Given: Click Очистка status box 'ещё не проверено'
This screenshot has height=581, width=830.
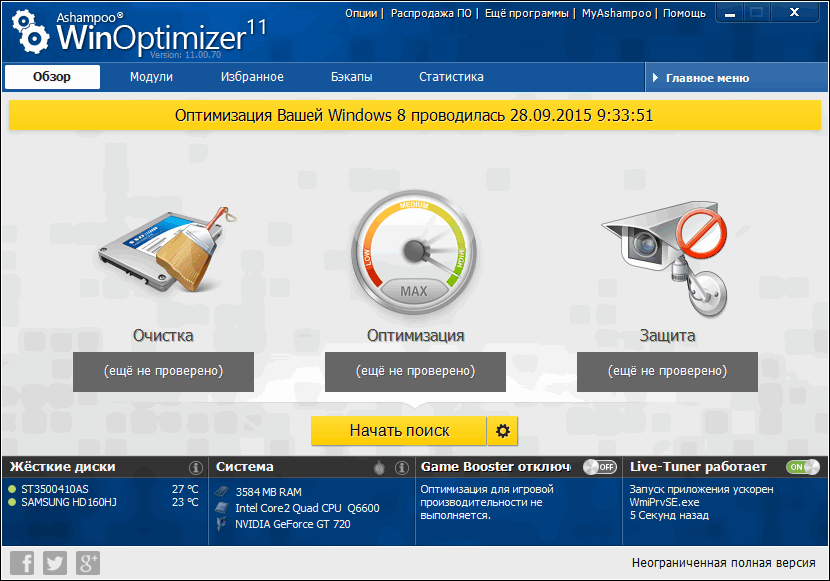Looking at the screenshot, I should click(x=163, y=371).
